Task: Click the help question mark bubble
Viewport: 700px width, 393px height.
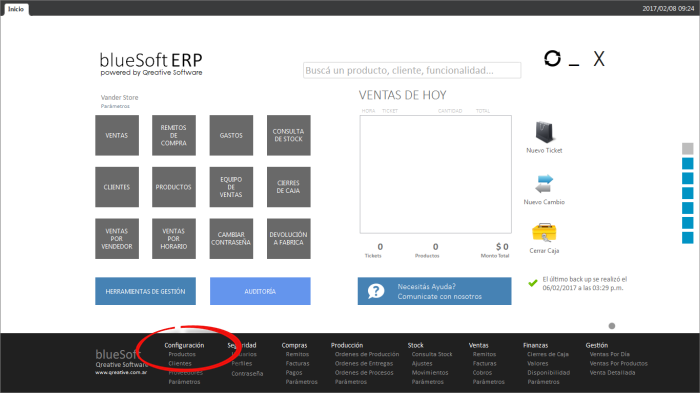Action: click(x=376, y=291)
